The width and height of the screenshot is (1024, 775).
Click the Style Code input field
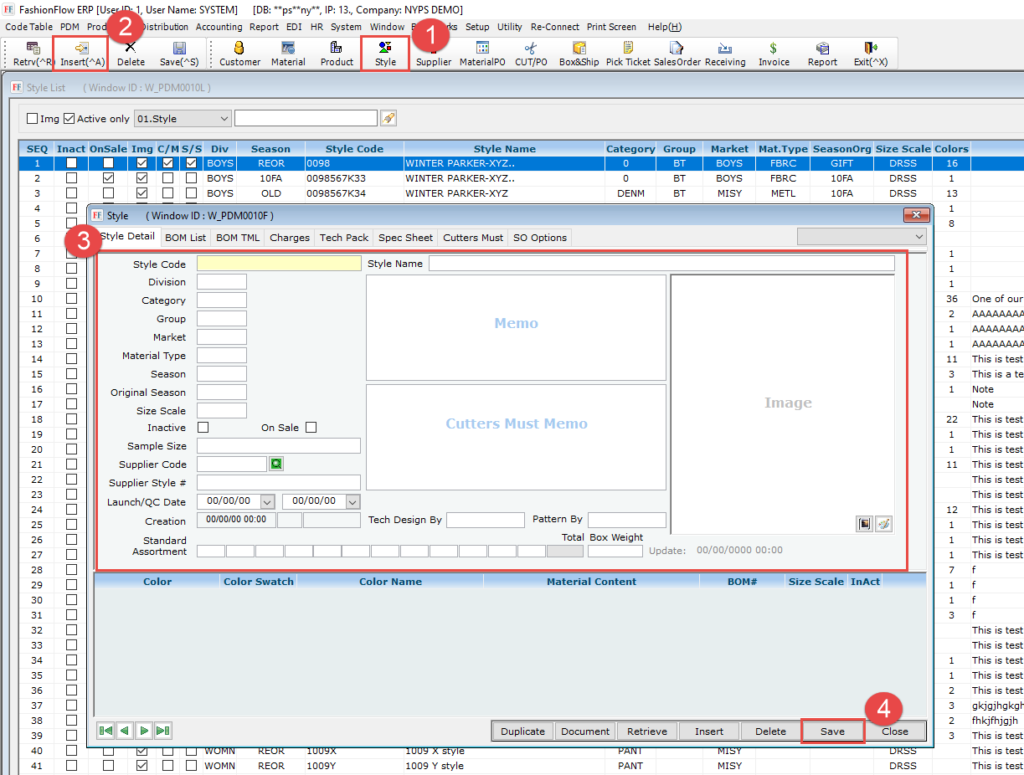click(279, 264)
